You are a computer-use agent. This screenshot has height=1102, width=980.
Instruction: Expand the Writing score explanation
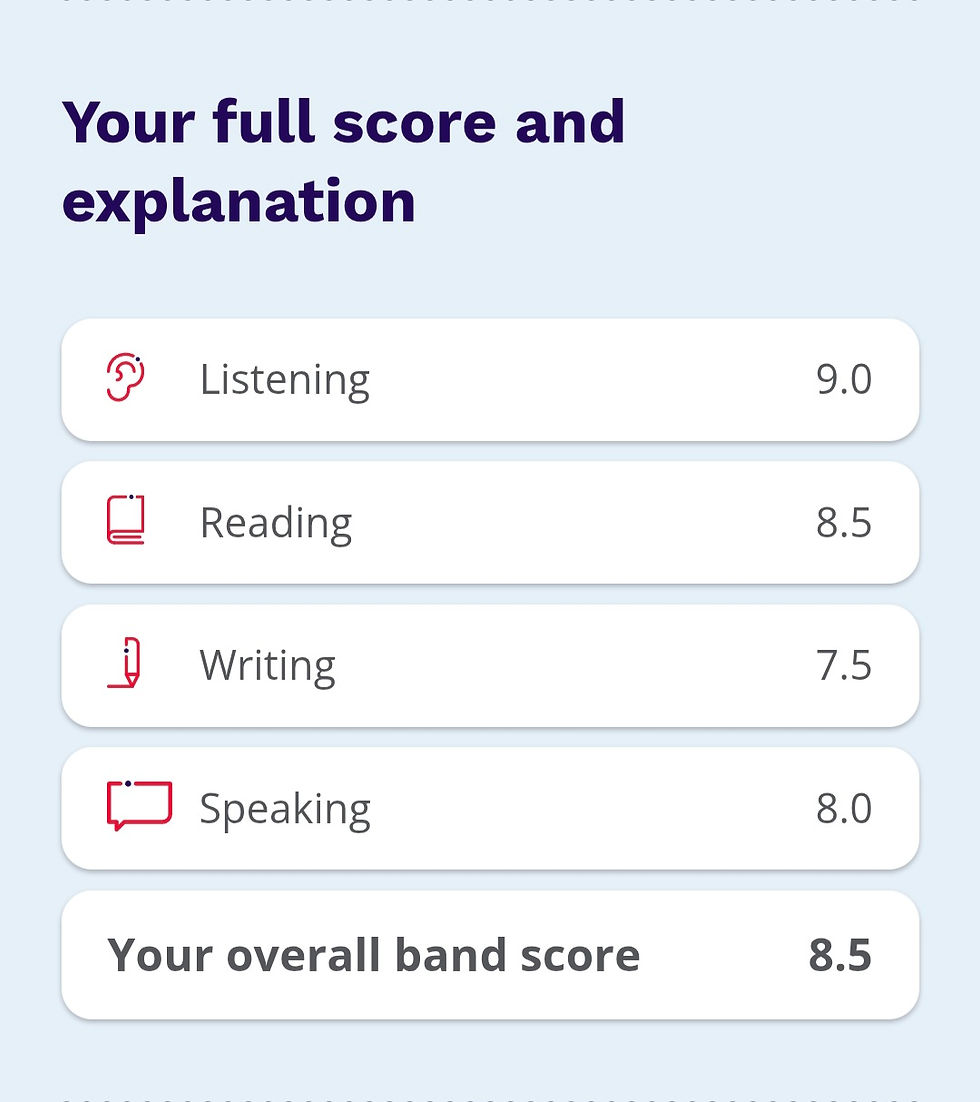490,664
